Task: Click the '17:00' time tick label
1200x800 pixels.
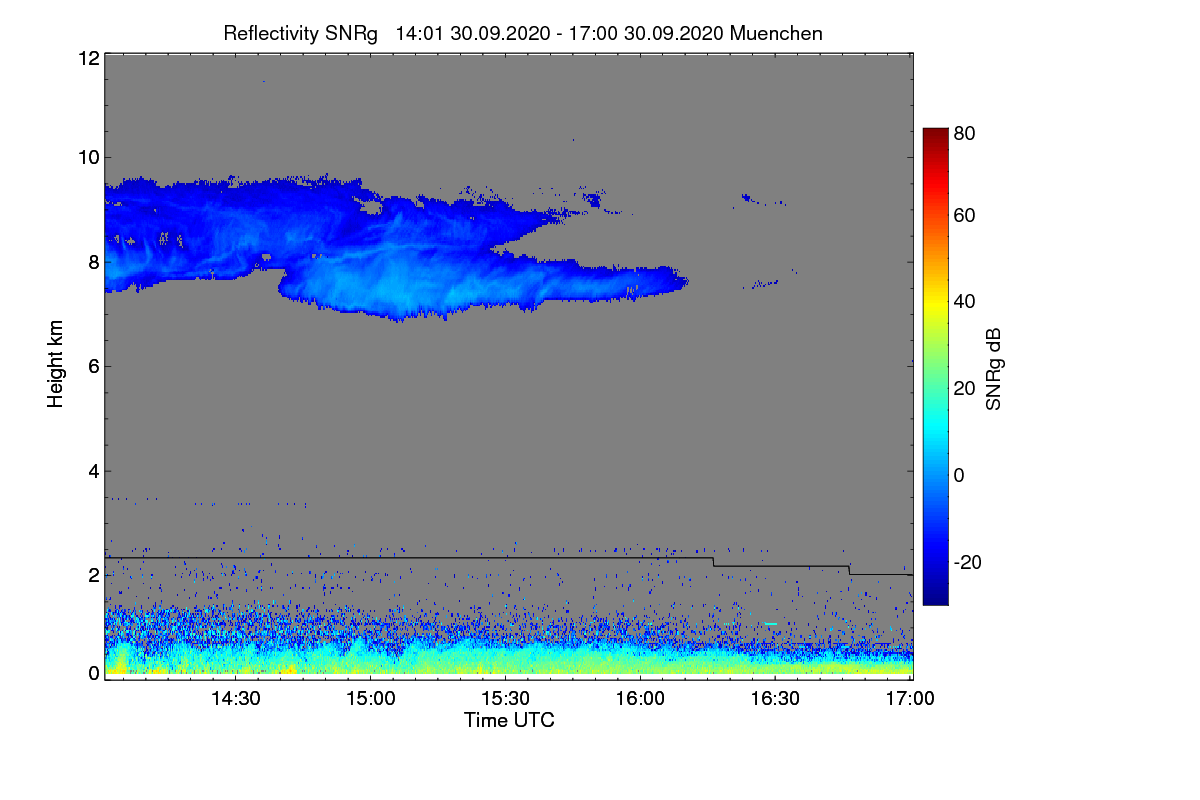Action: pyautogui.click(x=911, y=698)
